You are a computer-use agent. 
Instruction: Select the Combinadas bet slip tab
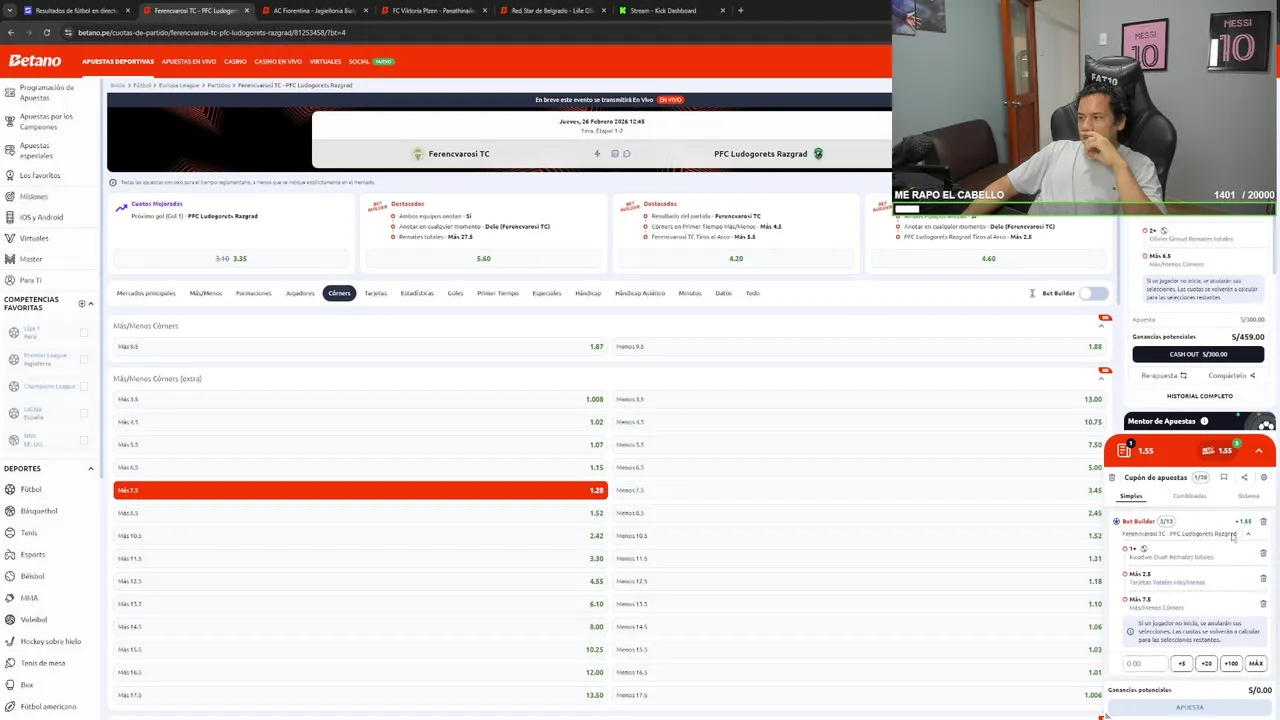click(1189, 496)
